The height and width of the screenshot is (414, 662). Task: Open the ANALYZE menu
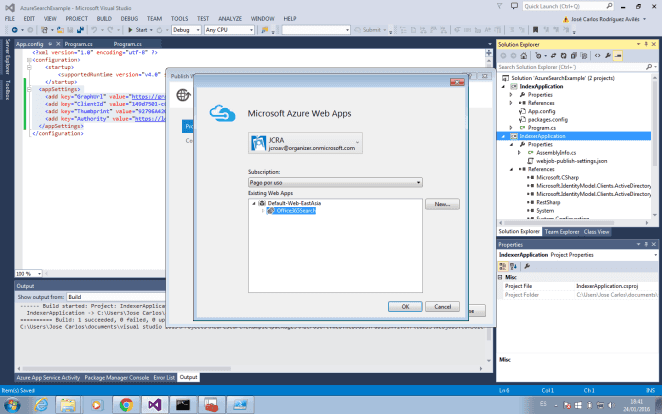(230, 19)
